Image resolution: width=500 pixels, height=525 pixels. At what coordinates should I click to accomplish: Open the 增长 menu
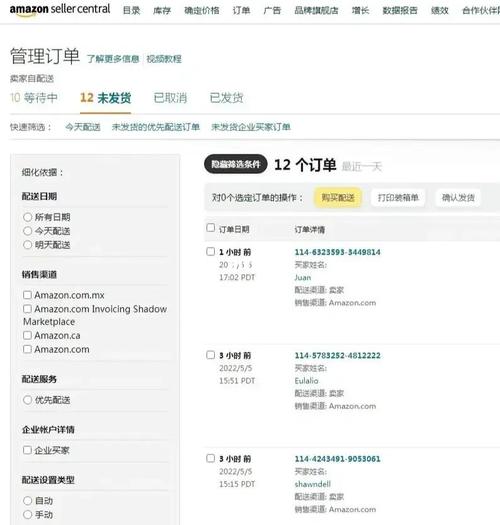tap(360, 10)
